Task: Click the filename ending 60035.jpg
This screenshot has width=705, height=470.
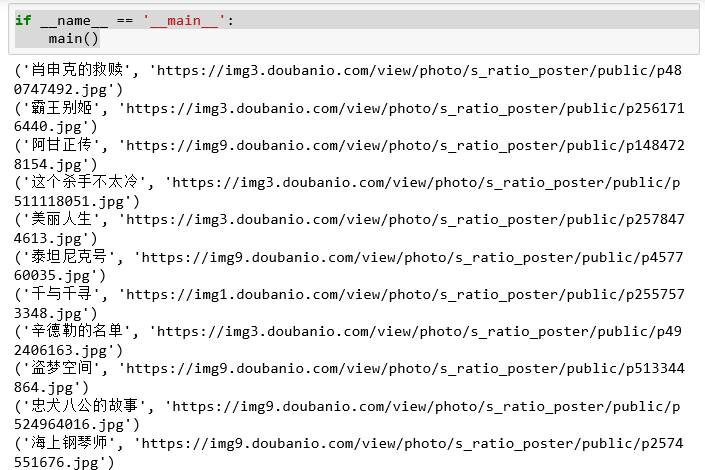Action: click(x=52, y=275)
